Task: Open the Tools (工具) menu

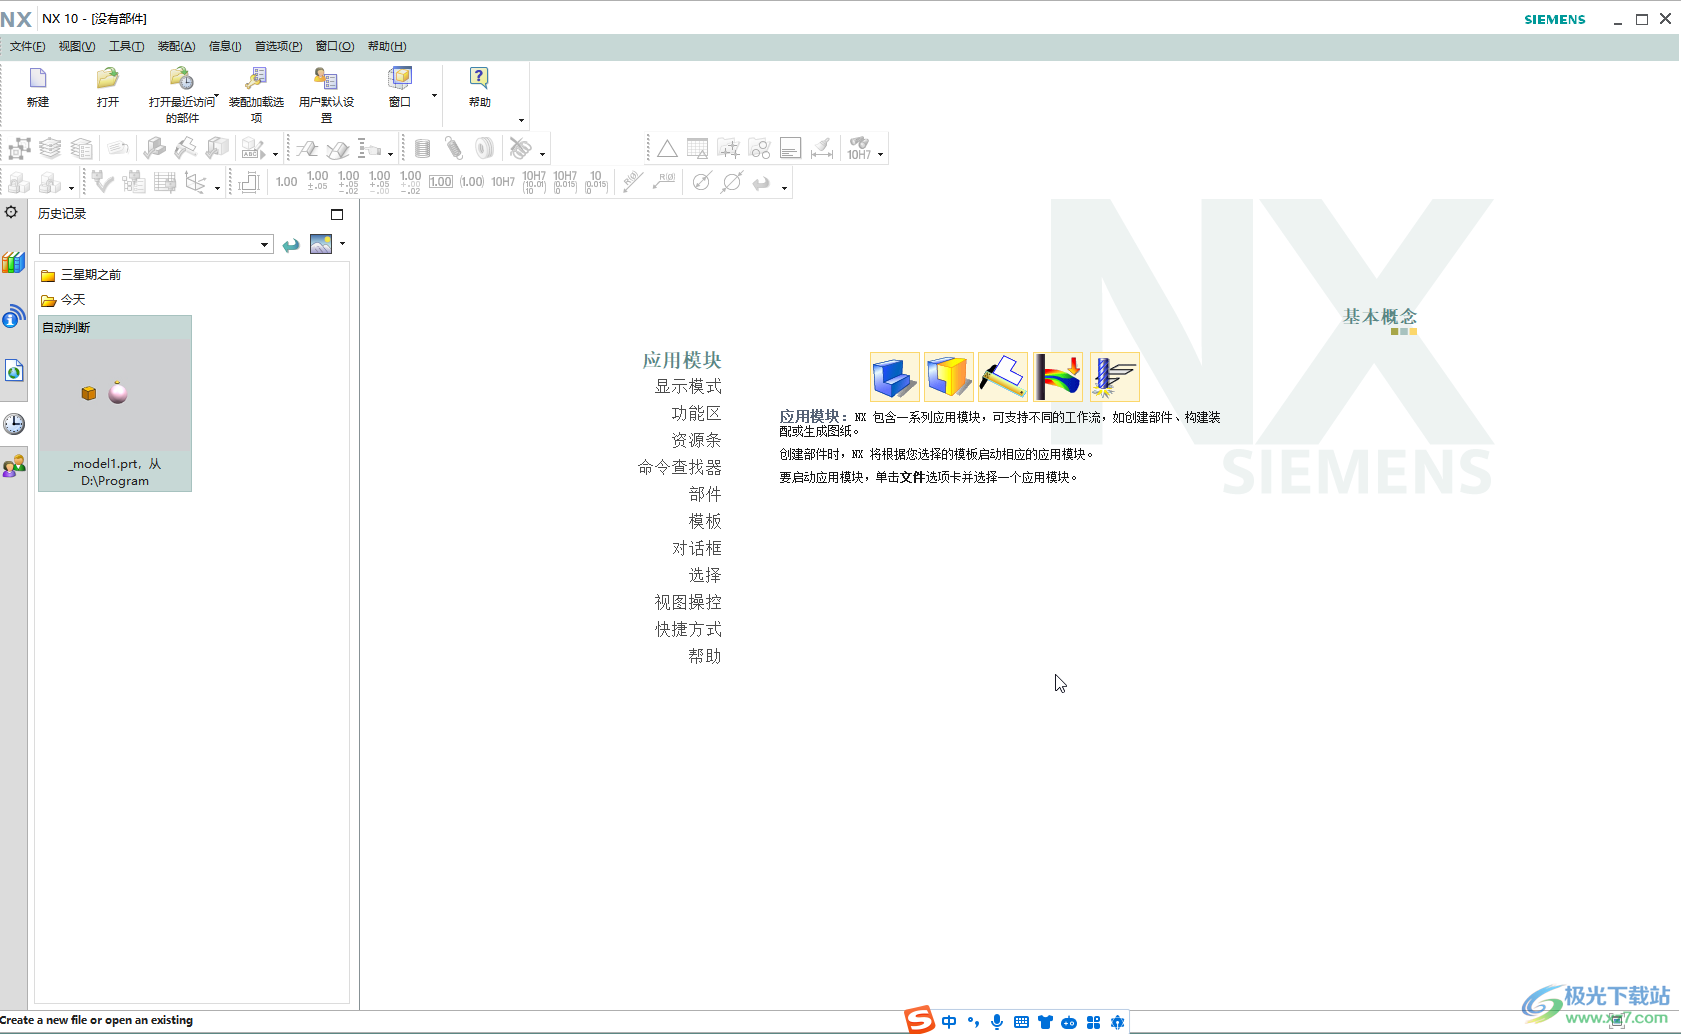Action: (126, 46)
